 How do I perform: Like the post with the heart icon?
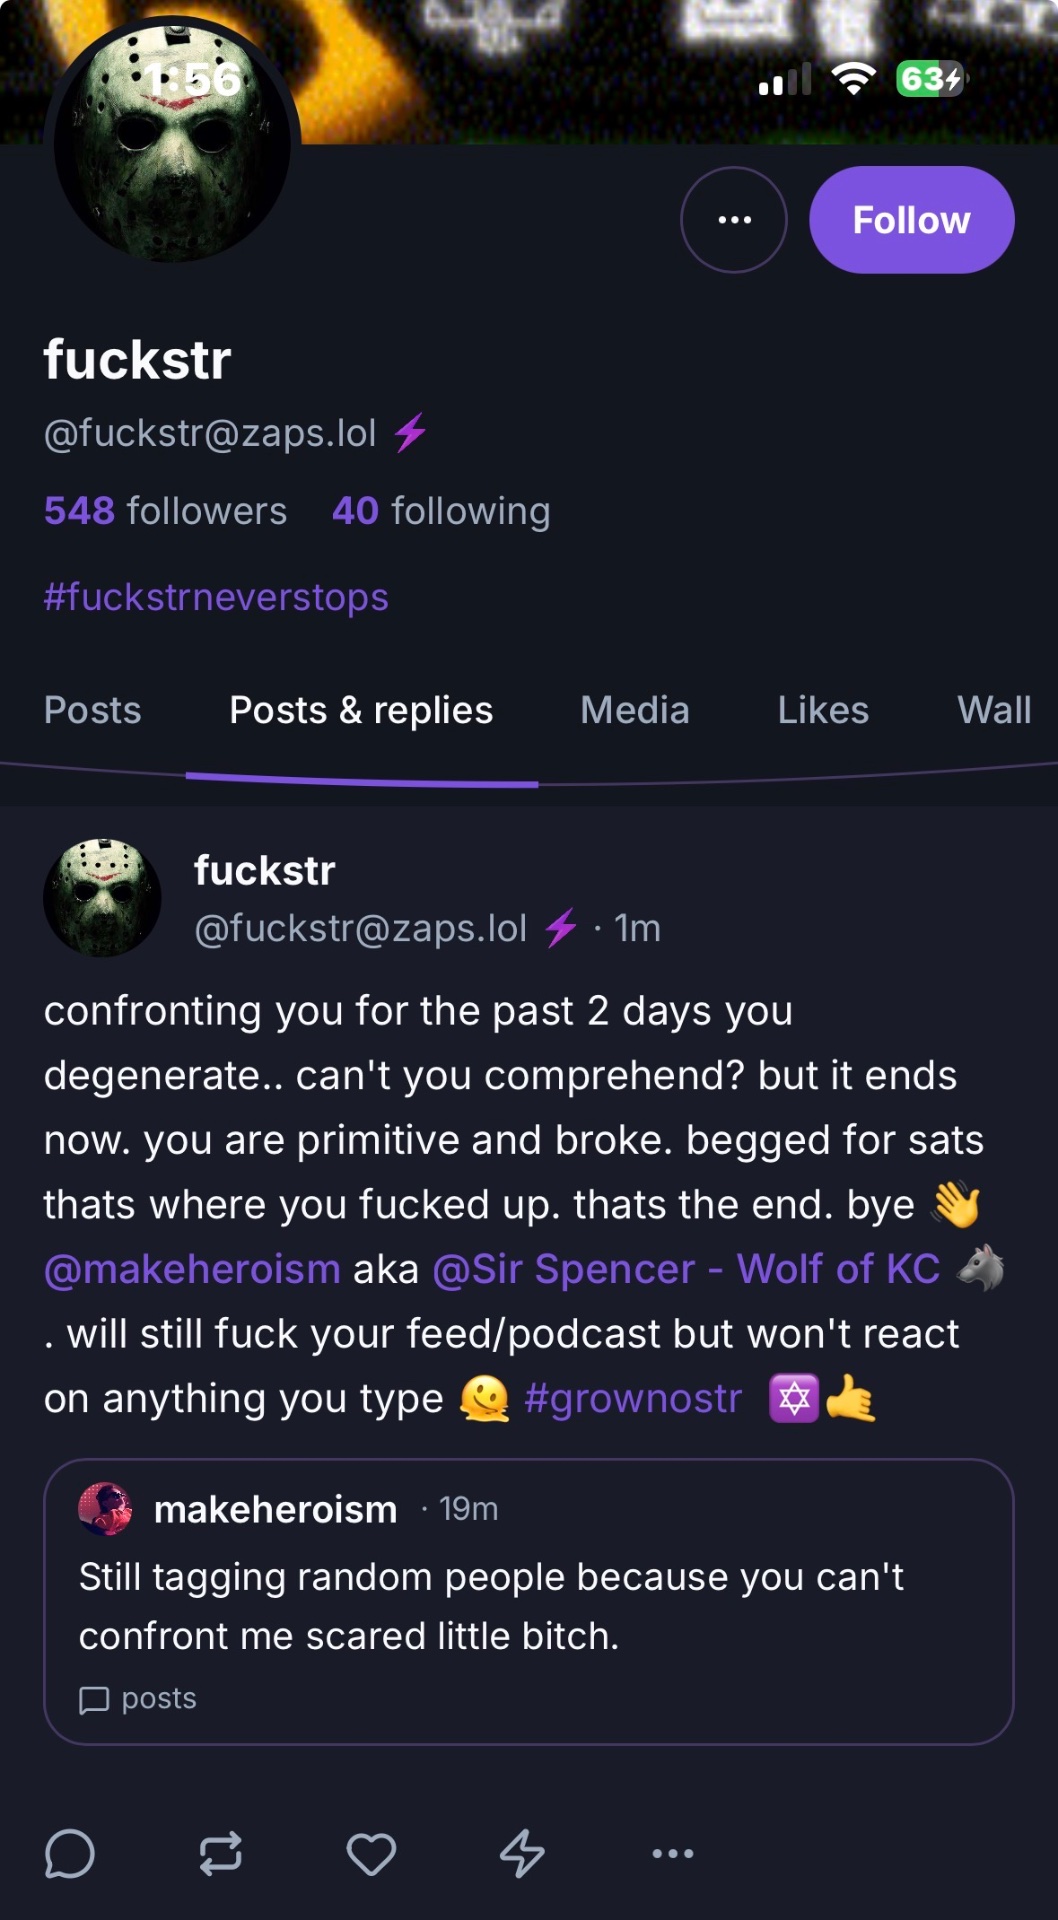click(371, 1854)
